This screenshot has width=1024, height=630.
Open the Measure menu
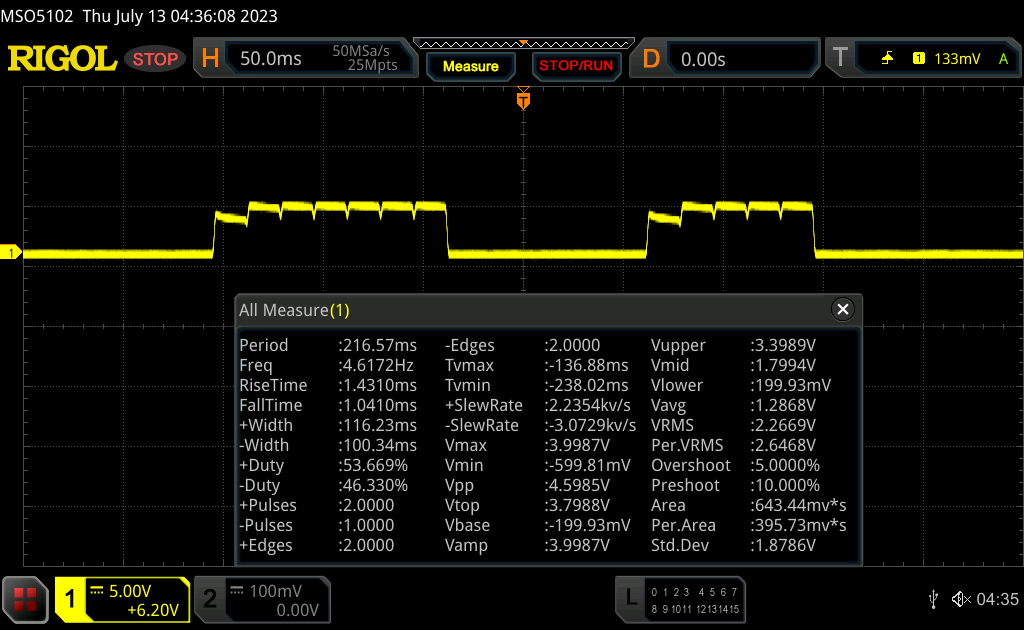click(x=470, y=66)
